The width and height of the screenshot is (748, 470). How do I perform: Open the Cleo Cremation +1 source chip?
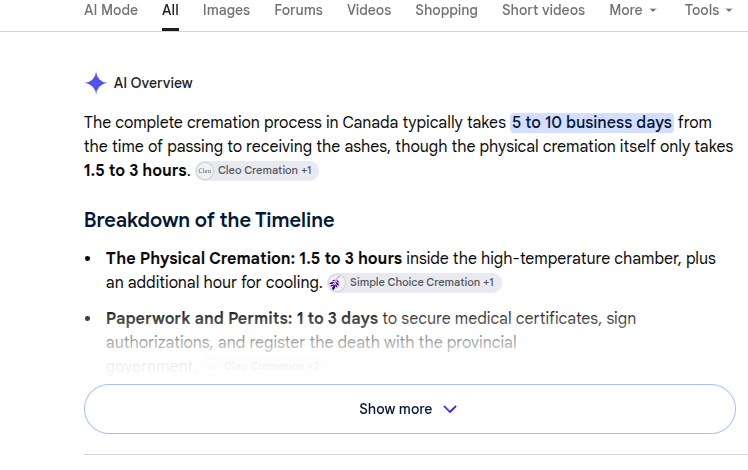click(x=257, y=171)
